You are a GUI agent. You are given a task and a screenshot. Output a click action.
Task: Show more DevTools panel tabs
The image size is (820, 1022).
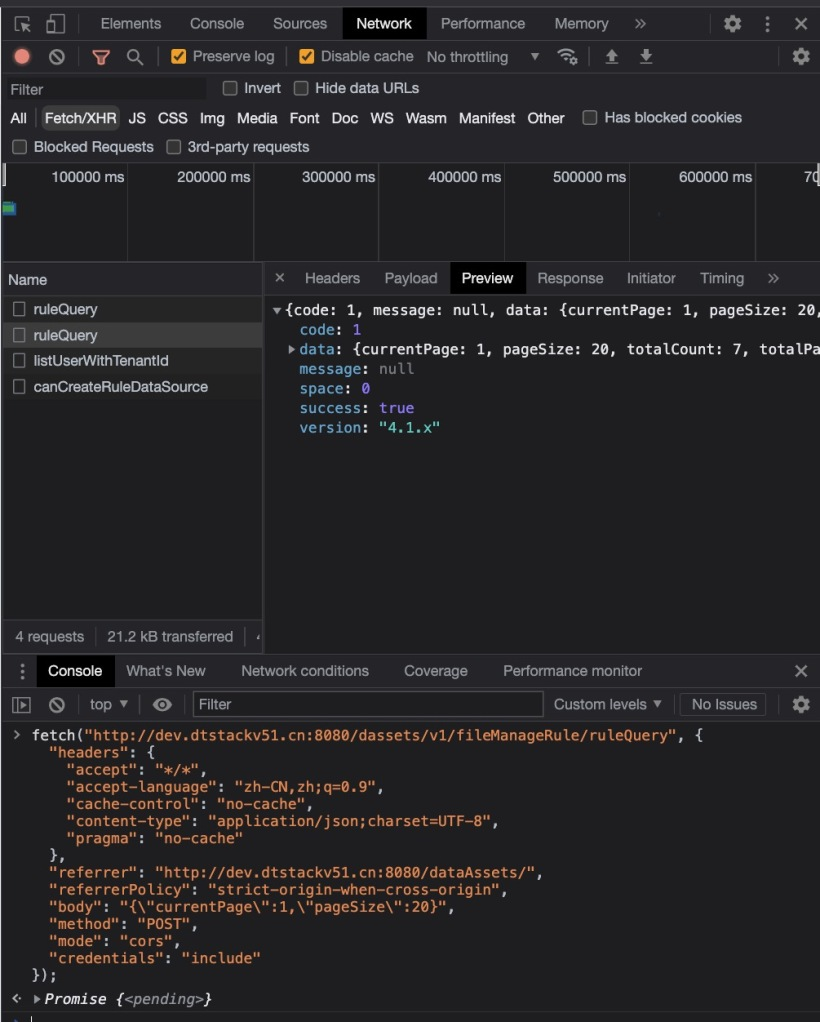click(x=640, y=24)
